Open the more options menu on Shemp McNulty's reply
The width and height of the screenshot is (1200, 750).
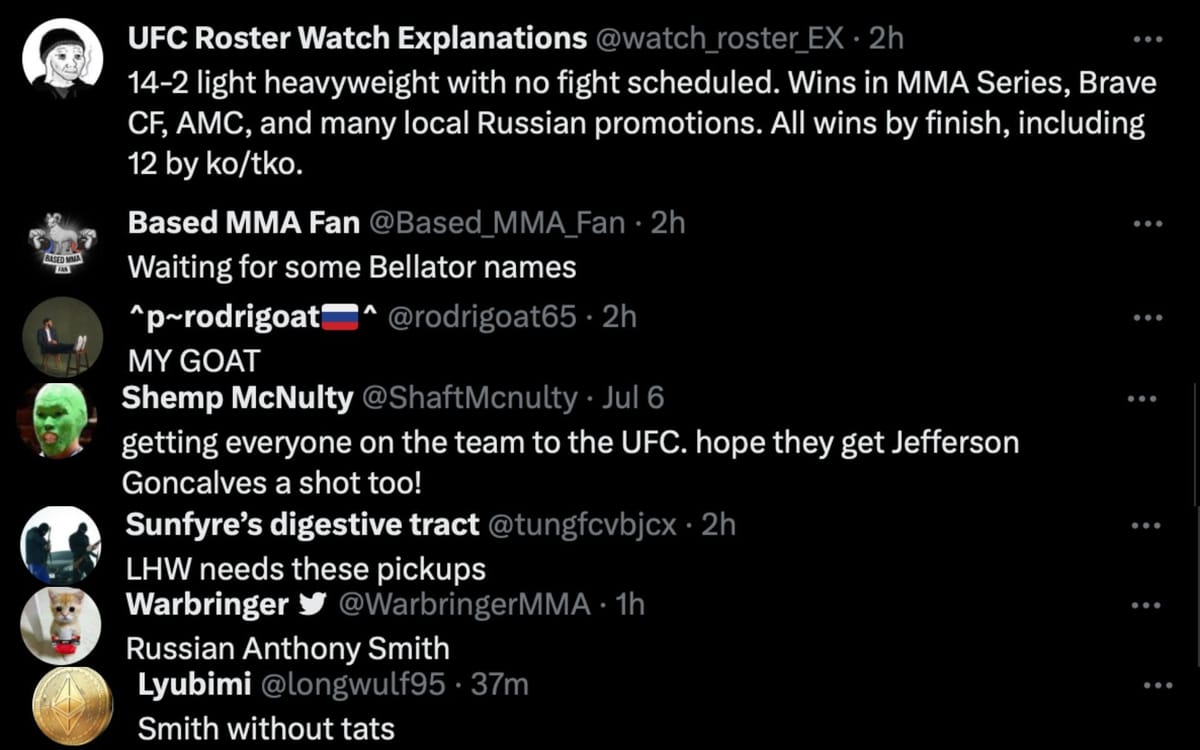pyautogui.click(x=1143, y=397)
